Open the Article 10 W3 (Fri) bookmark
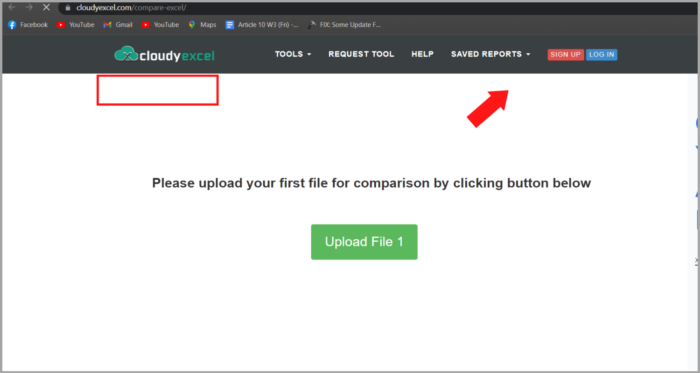Image resolution: width=700 pixels, height=373 pixels. click(x=262, y=25)
